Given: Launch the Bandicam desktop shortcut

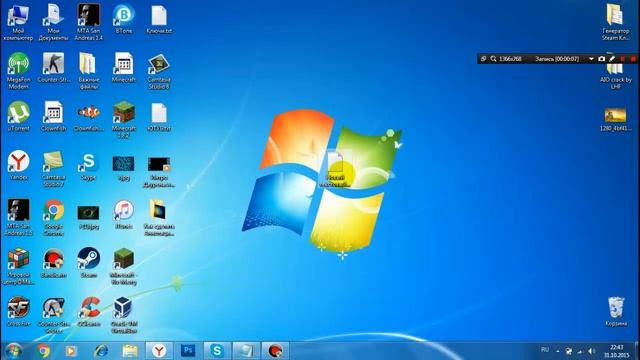Looking at the screenshot, I should (53, 263).
